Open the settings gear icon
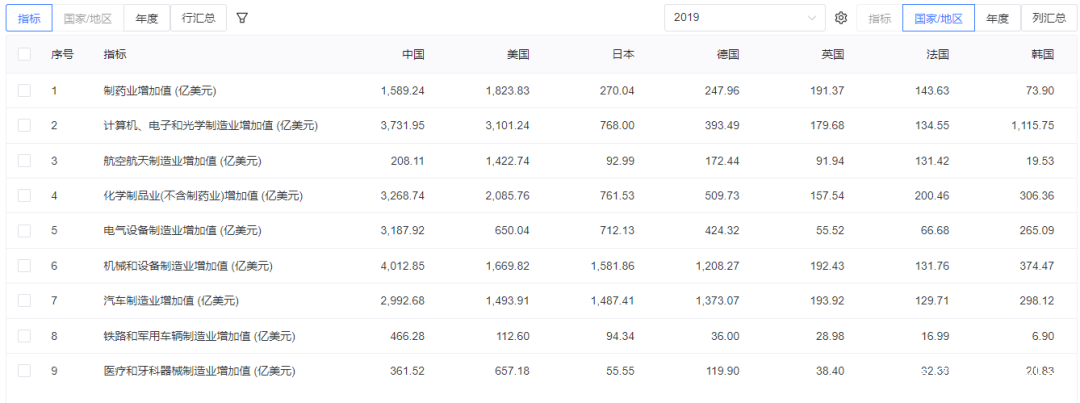 point(841,18)
